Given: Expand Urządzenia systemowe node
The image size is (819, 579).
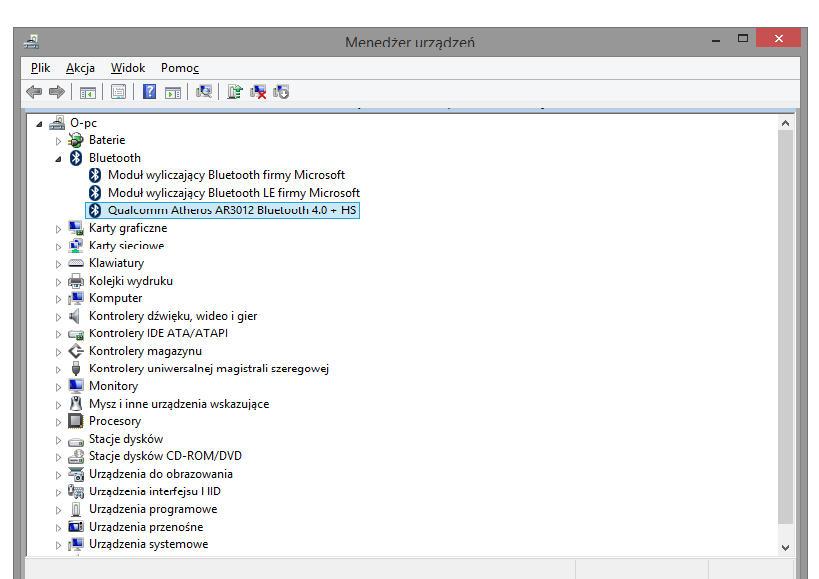Looking at the screenshot, I should (x=58, y=545).
